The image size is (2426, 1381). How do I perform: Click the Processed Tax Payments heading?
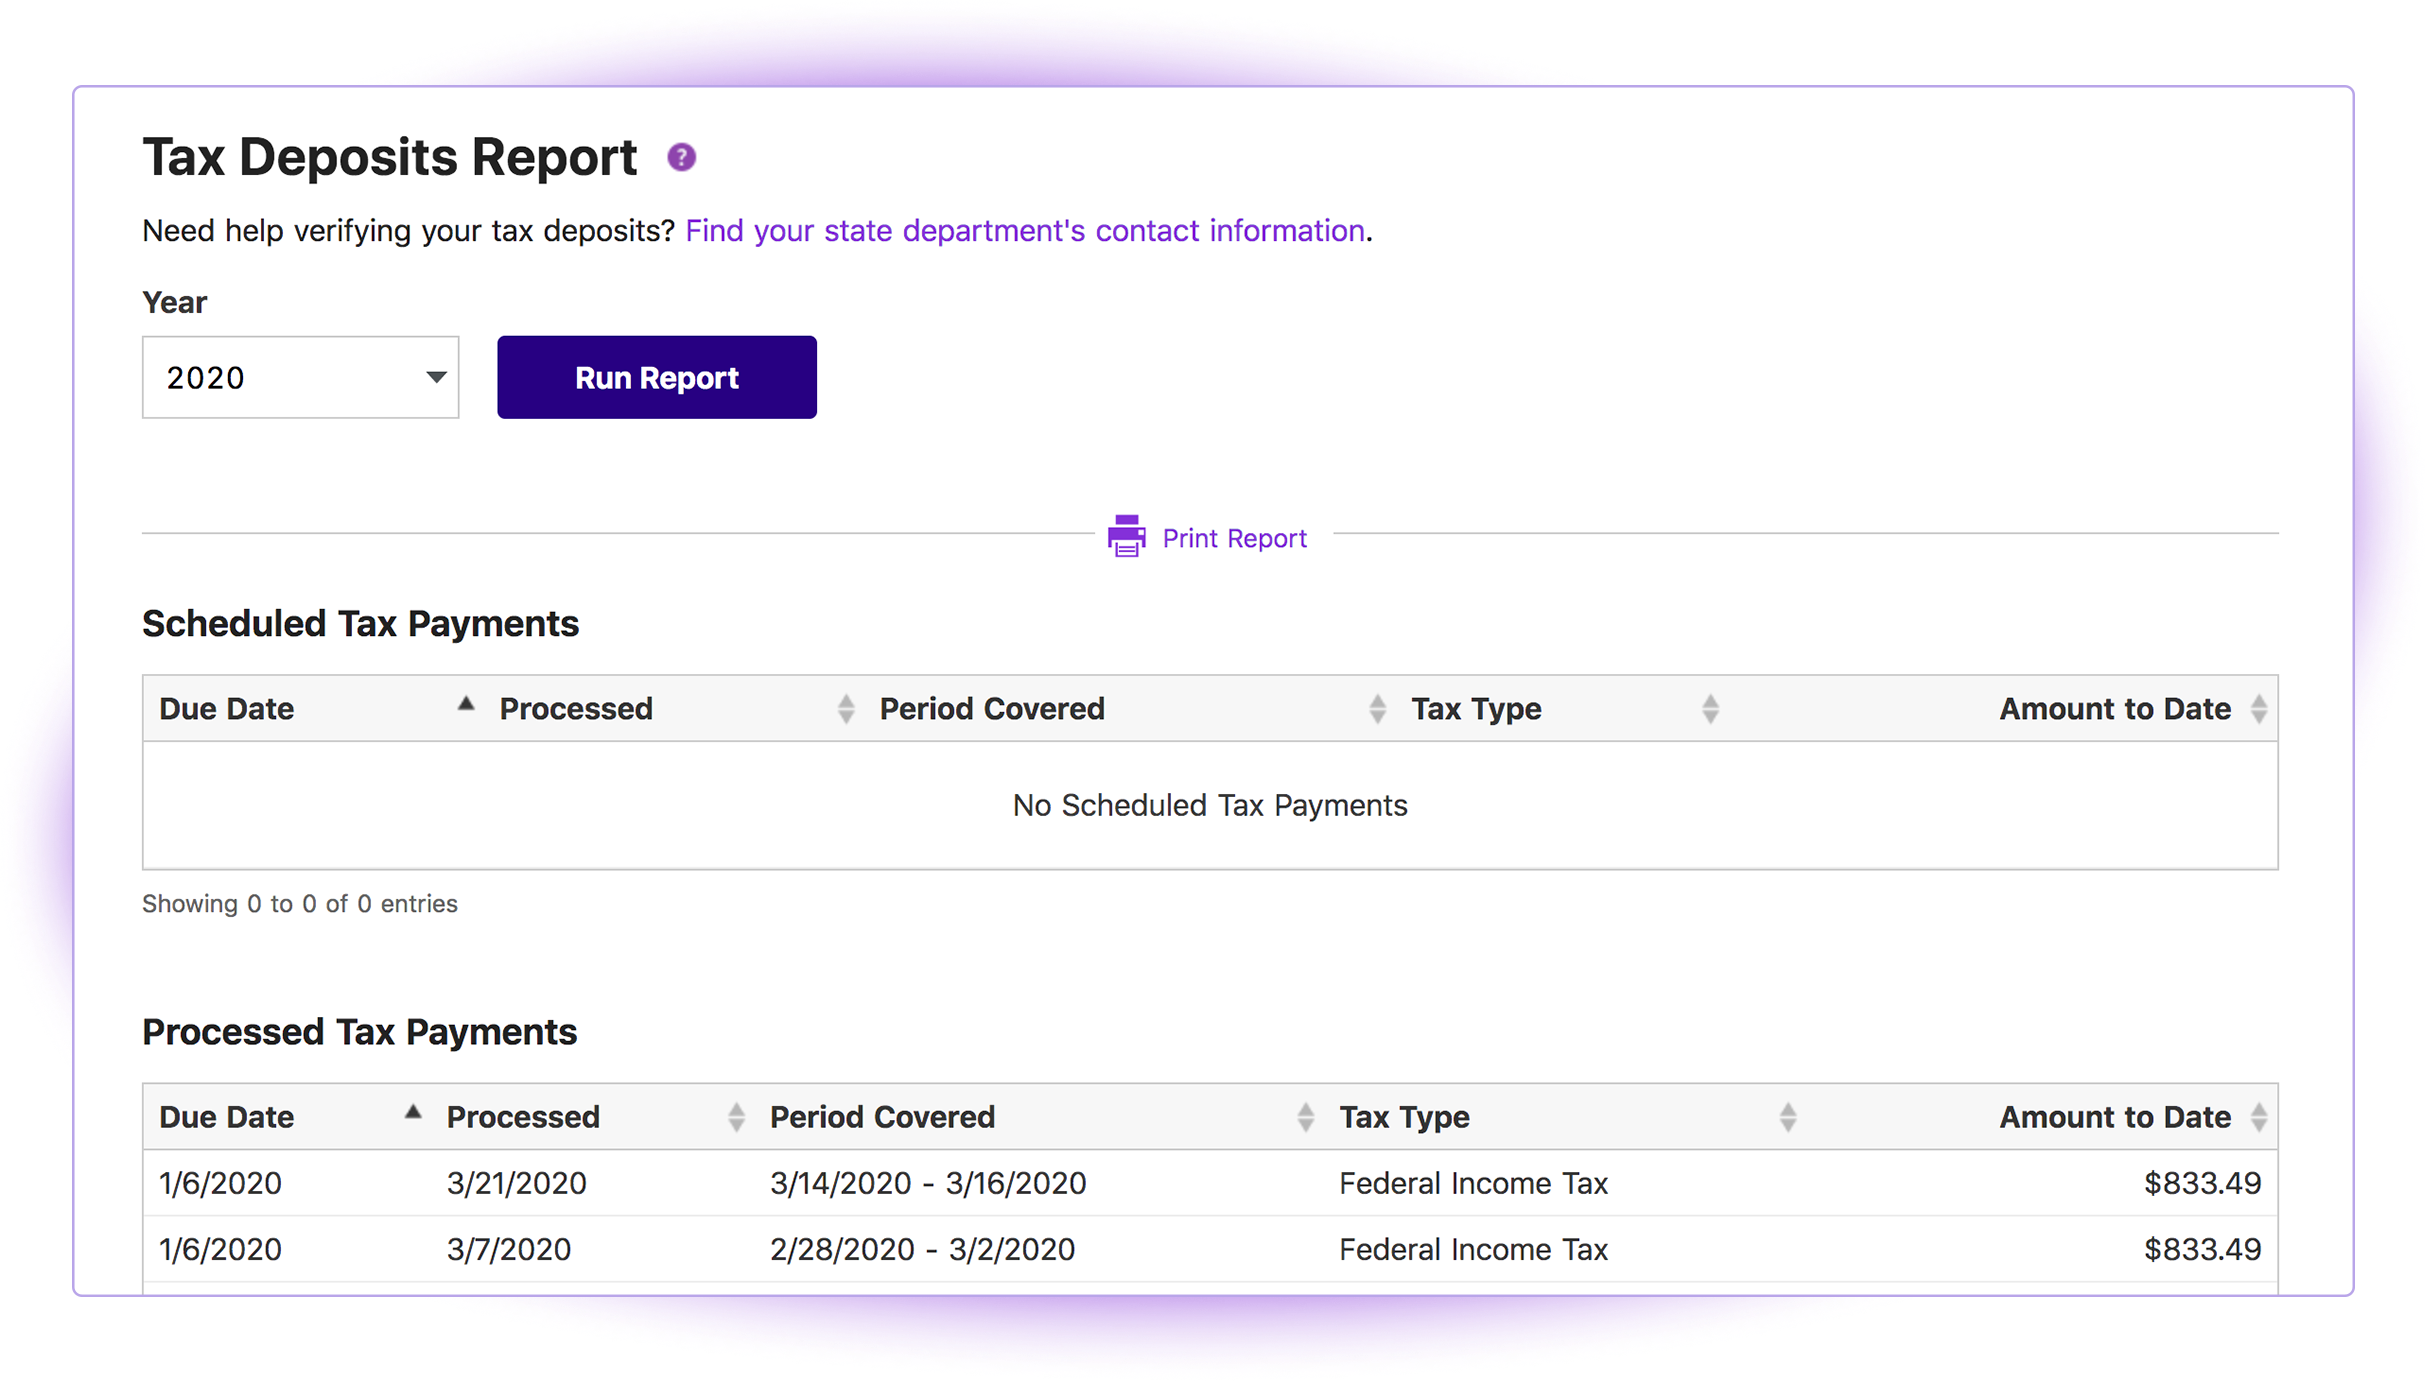[x=359, y=1031]
